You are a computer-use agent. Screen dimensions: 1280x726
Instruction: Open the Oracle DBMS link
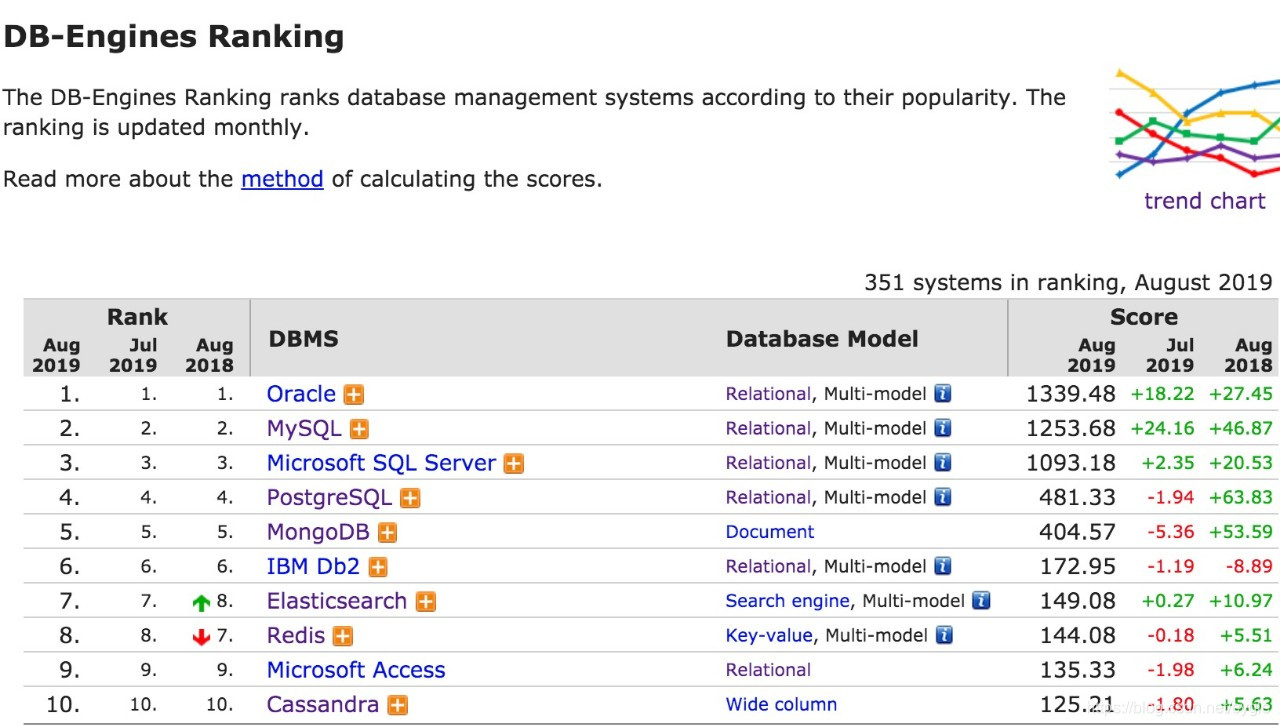(x=301, y=394)
